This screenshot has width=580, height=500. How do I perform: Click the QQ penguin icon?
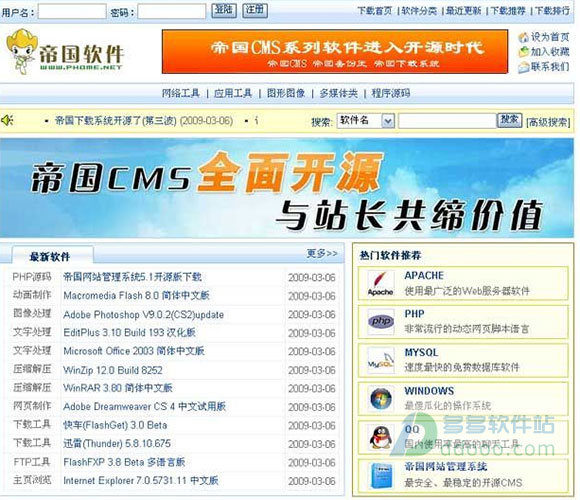coord(381,437)
